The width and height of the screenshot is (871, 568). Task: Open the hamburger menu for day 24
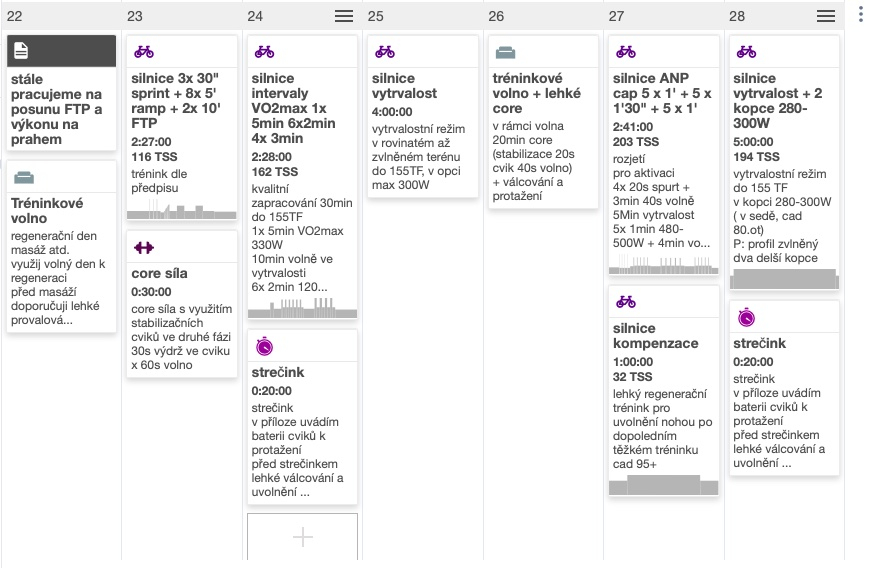click(x=344, y=16)
